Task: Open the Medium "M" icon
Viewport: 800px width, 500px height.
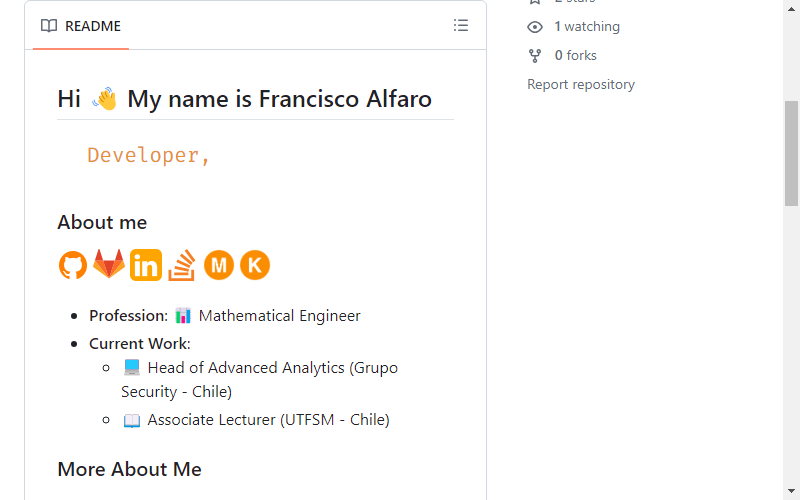Action: (219, 265)
